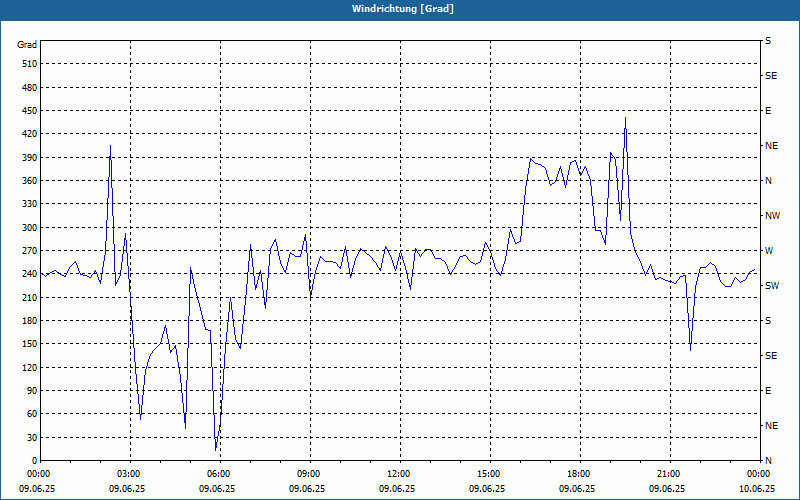Select the E compass label level with 90
The width and height of the screenshot is (800, 500).
768,391
